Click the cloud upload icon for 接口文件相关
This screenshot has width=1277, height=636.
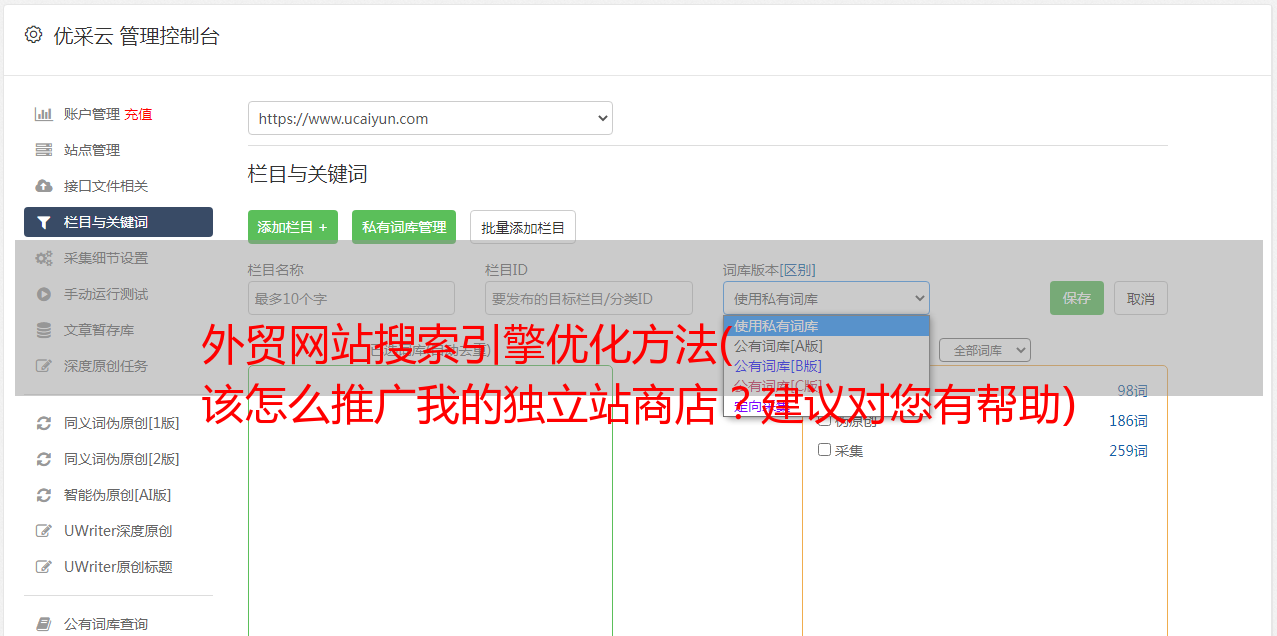click(44, 186)
